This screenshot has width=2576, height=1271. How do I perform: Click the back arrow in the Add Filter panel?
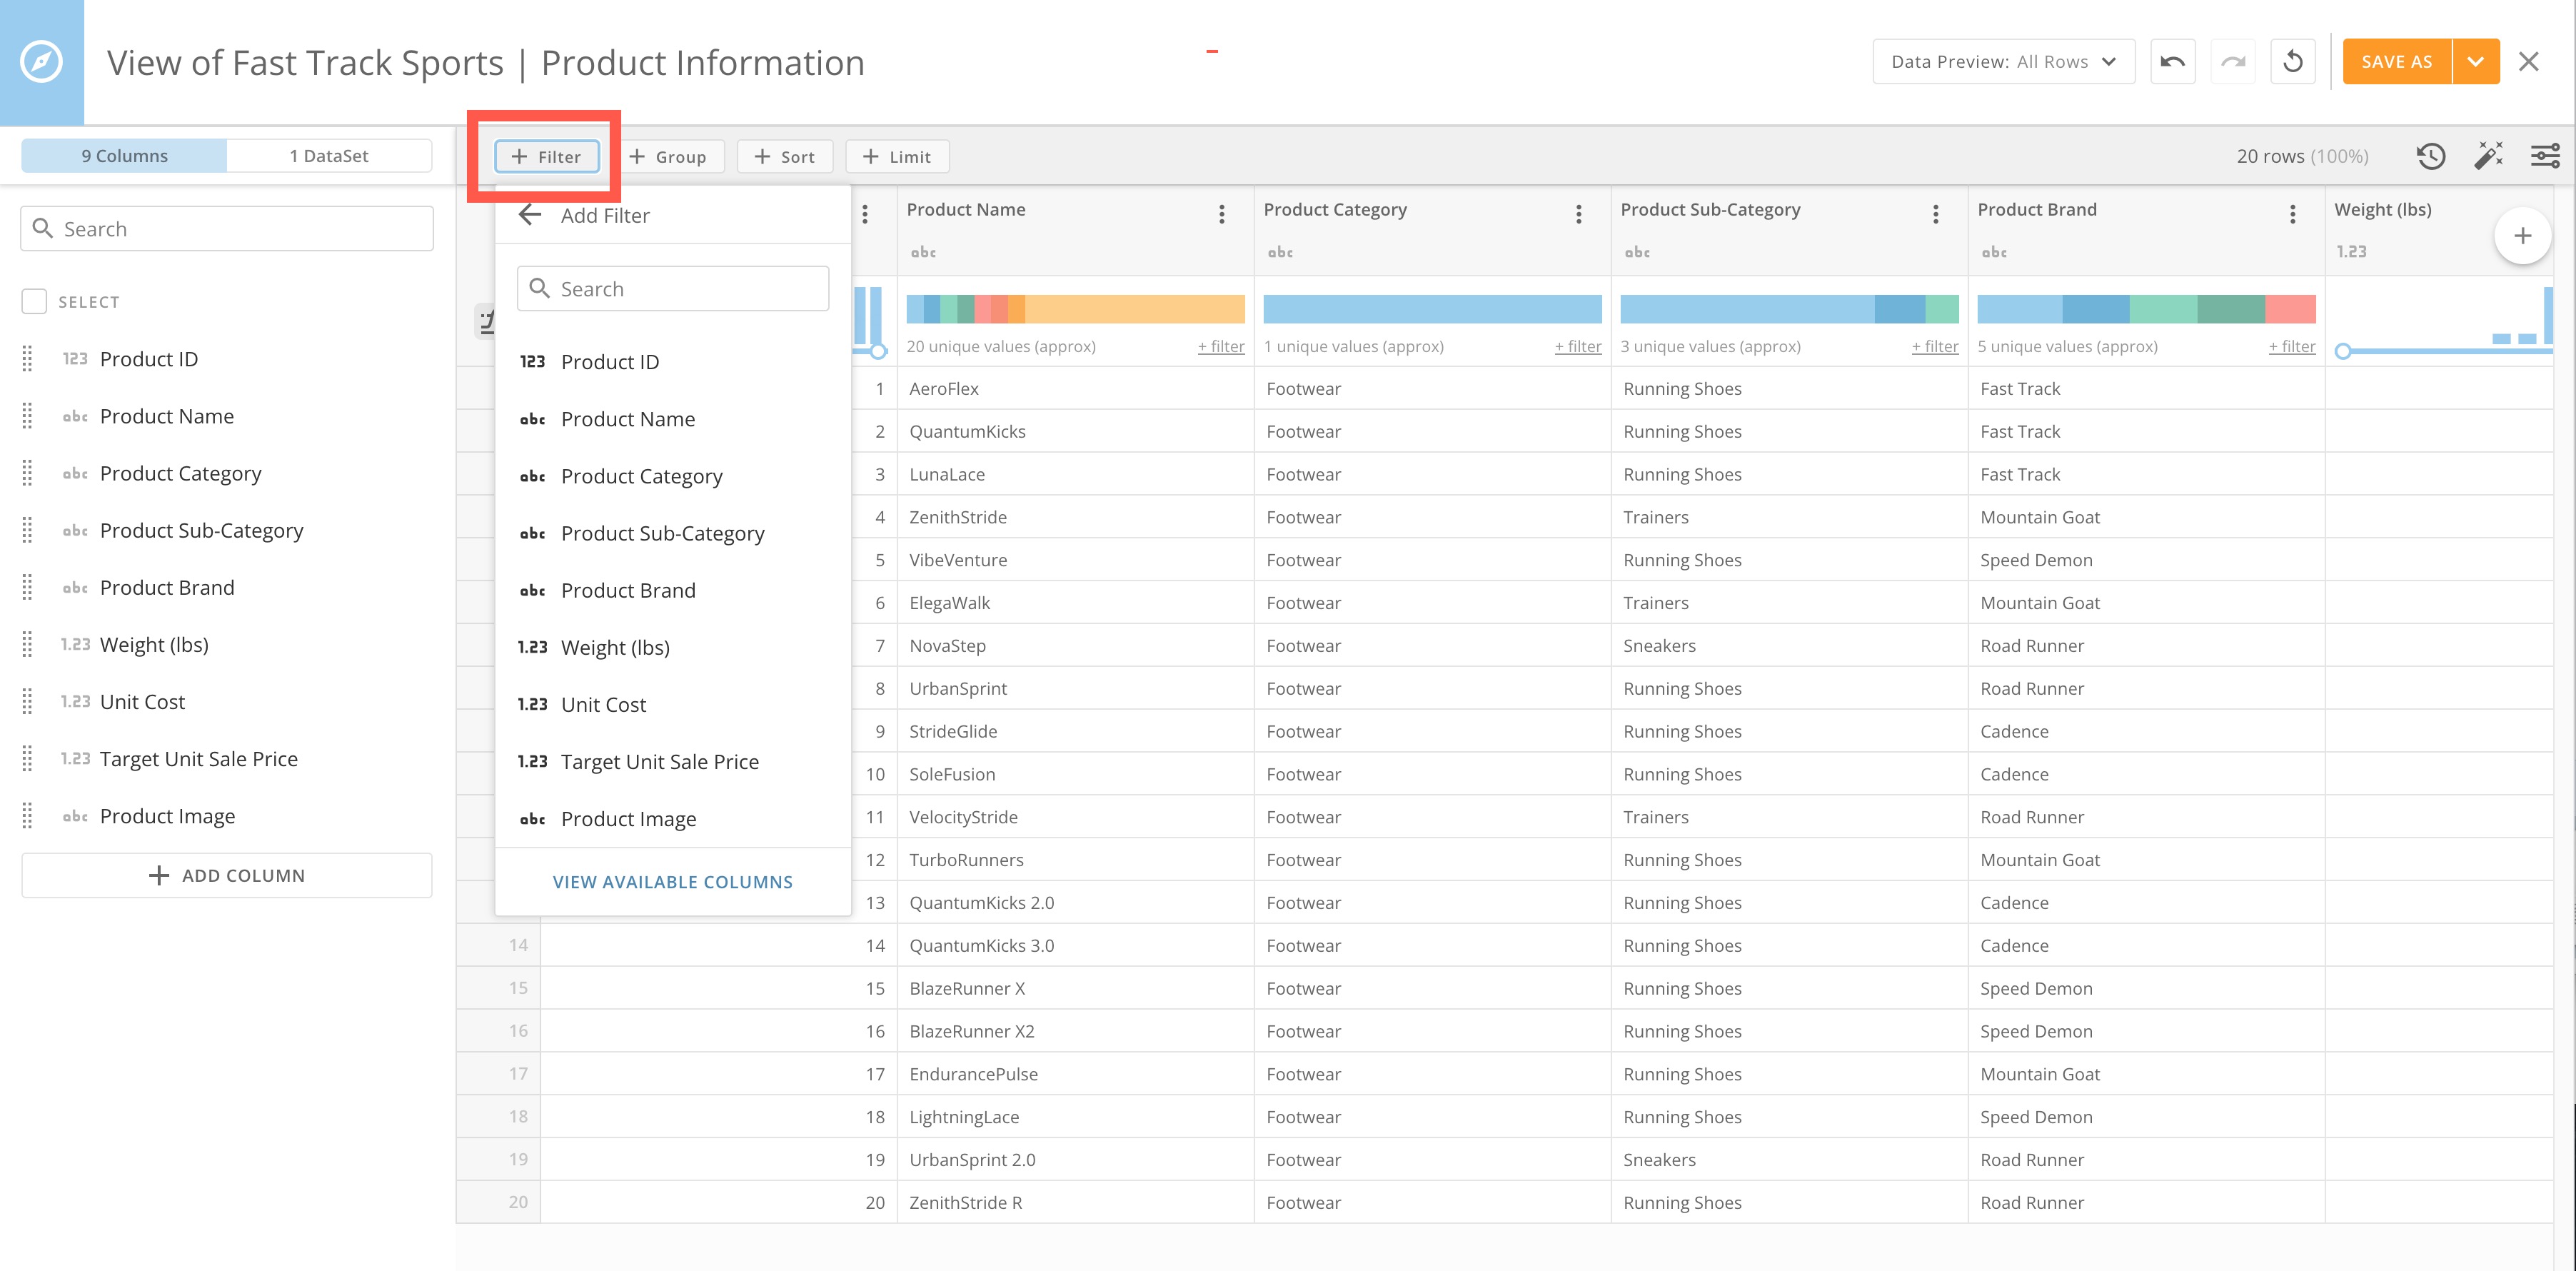[529, 214]
